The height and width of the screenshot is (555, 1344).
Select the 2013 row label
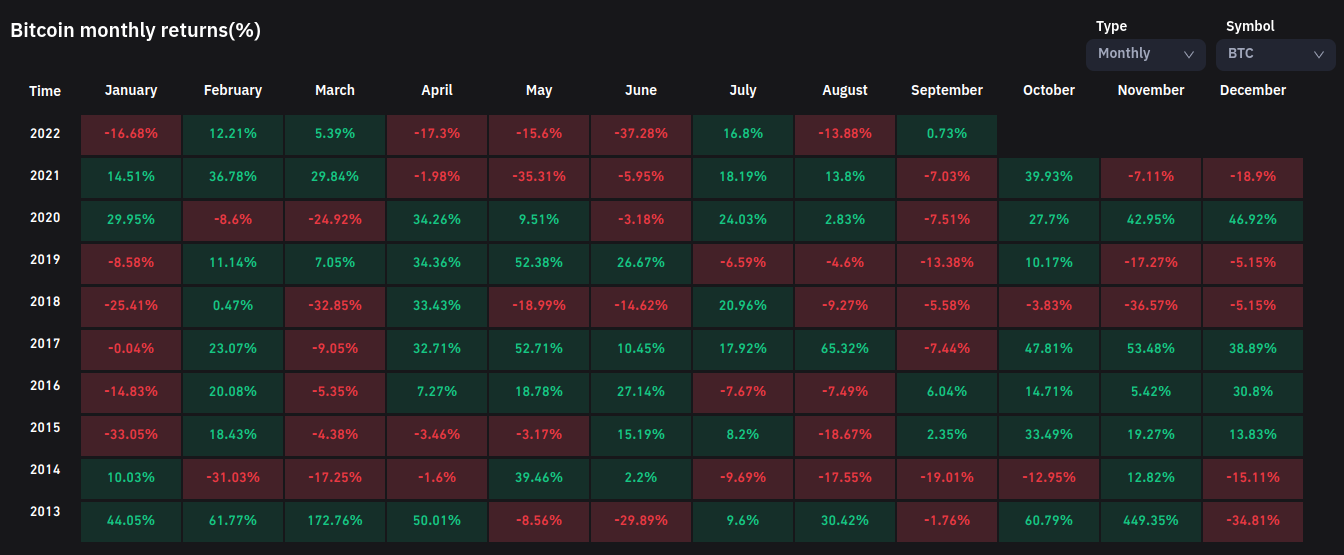pos(45,512)
